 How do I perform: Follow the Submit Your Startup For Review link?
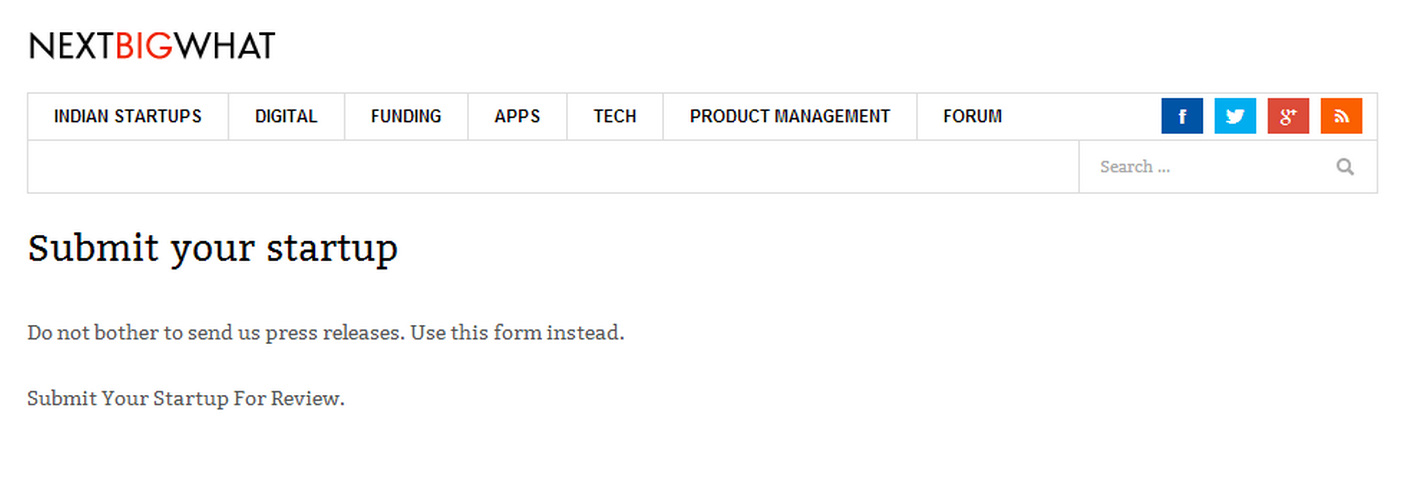click(x=186, y=398)
